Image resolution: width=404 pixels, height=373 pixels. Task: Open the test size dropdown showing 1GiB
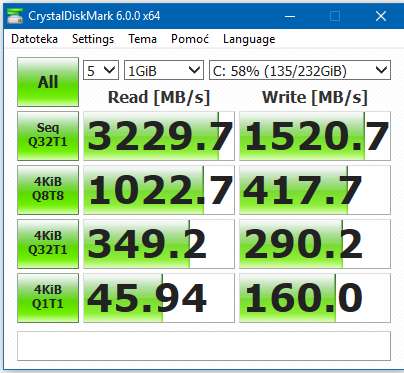[164, 70]
